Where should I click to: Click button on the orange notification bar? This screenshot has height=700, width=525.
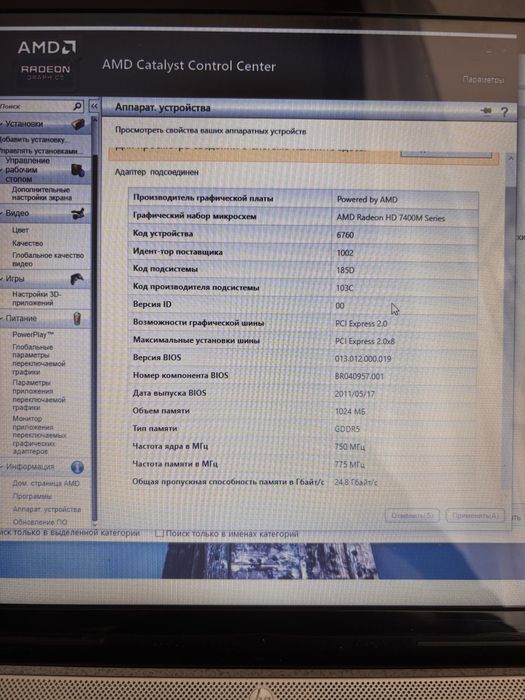point(446,153)
